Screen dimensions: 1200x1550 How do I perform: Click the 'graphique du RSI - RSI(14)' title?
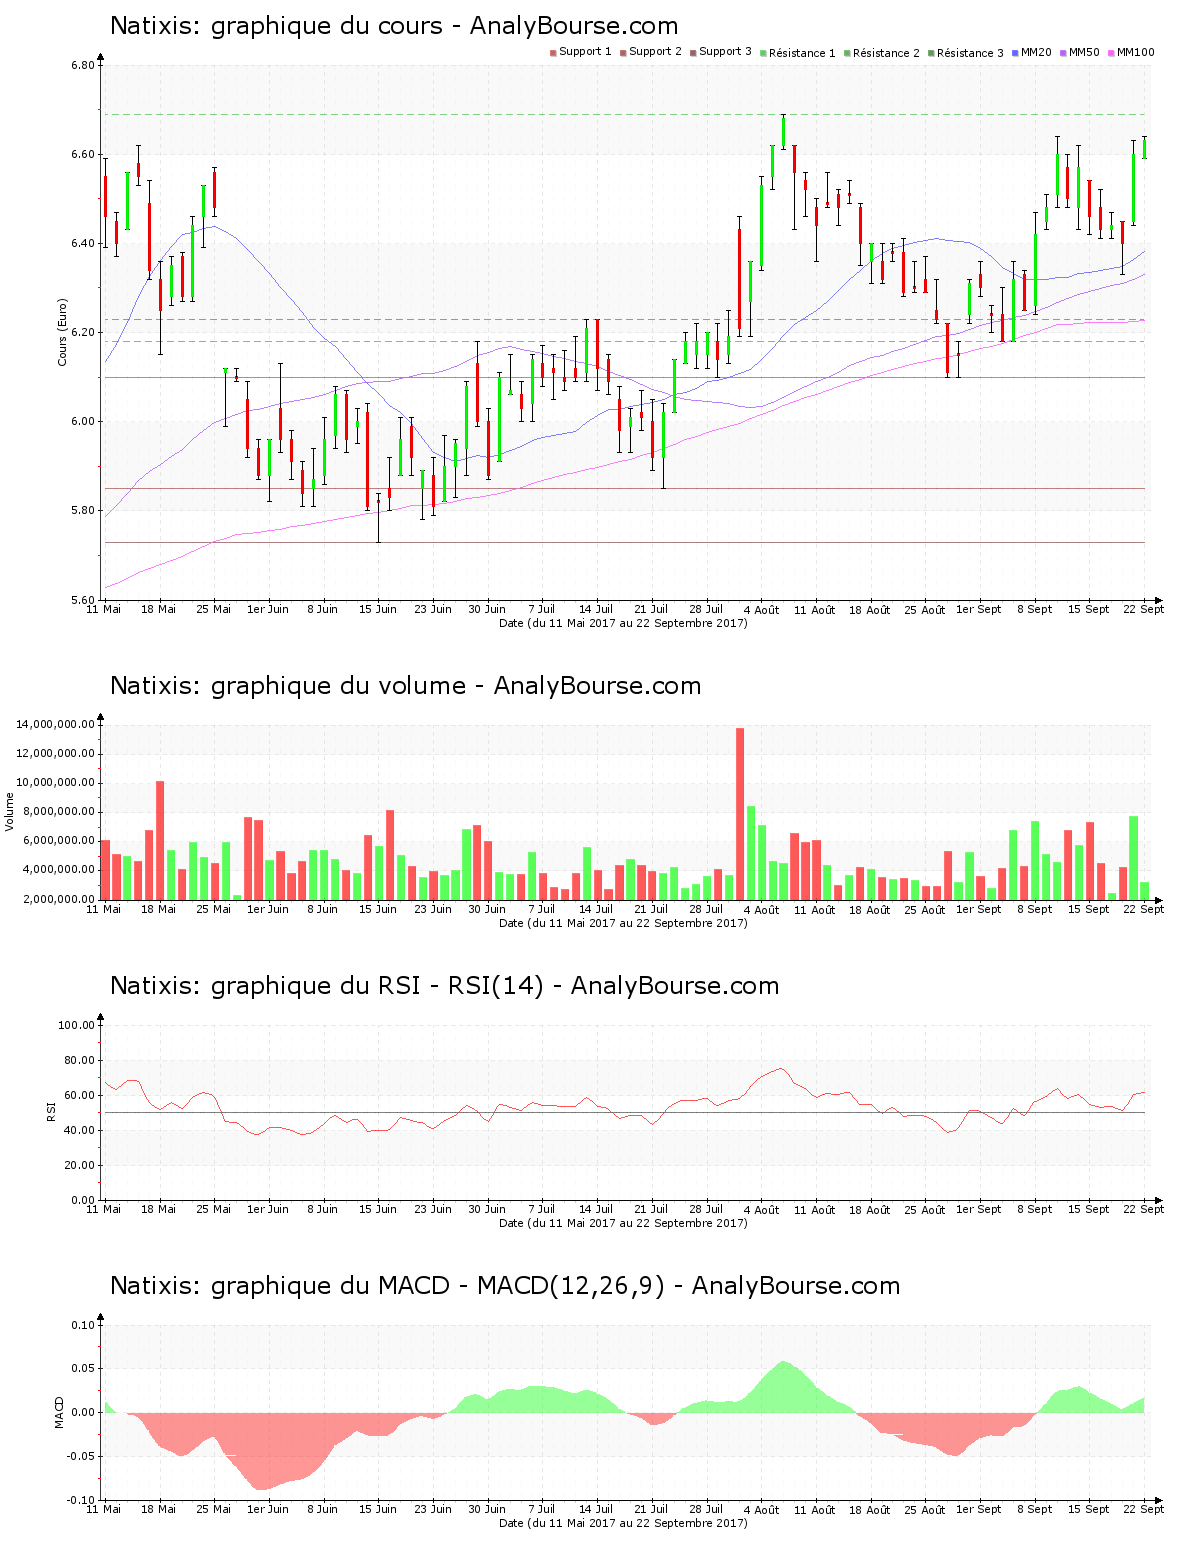pos(377,986)
